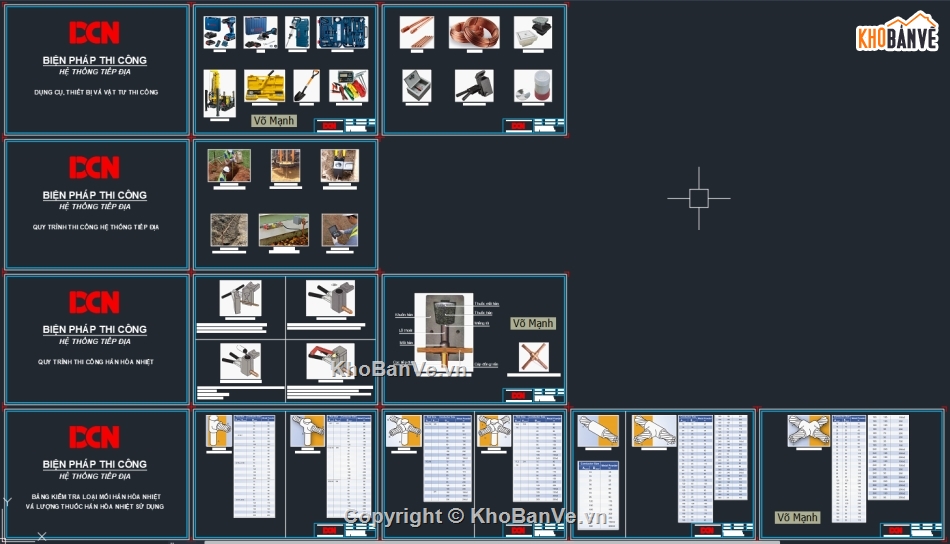
Task: Select the cordless drill kit image
Action: pyautogui.click(x=219, y=32)
